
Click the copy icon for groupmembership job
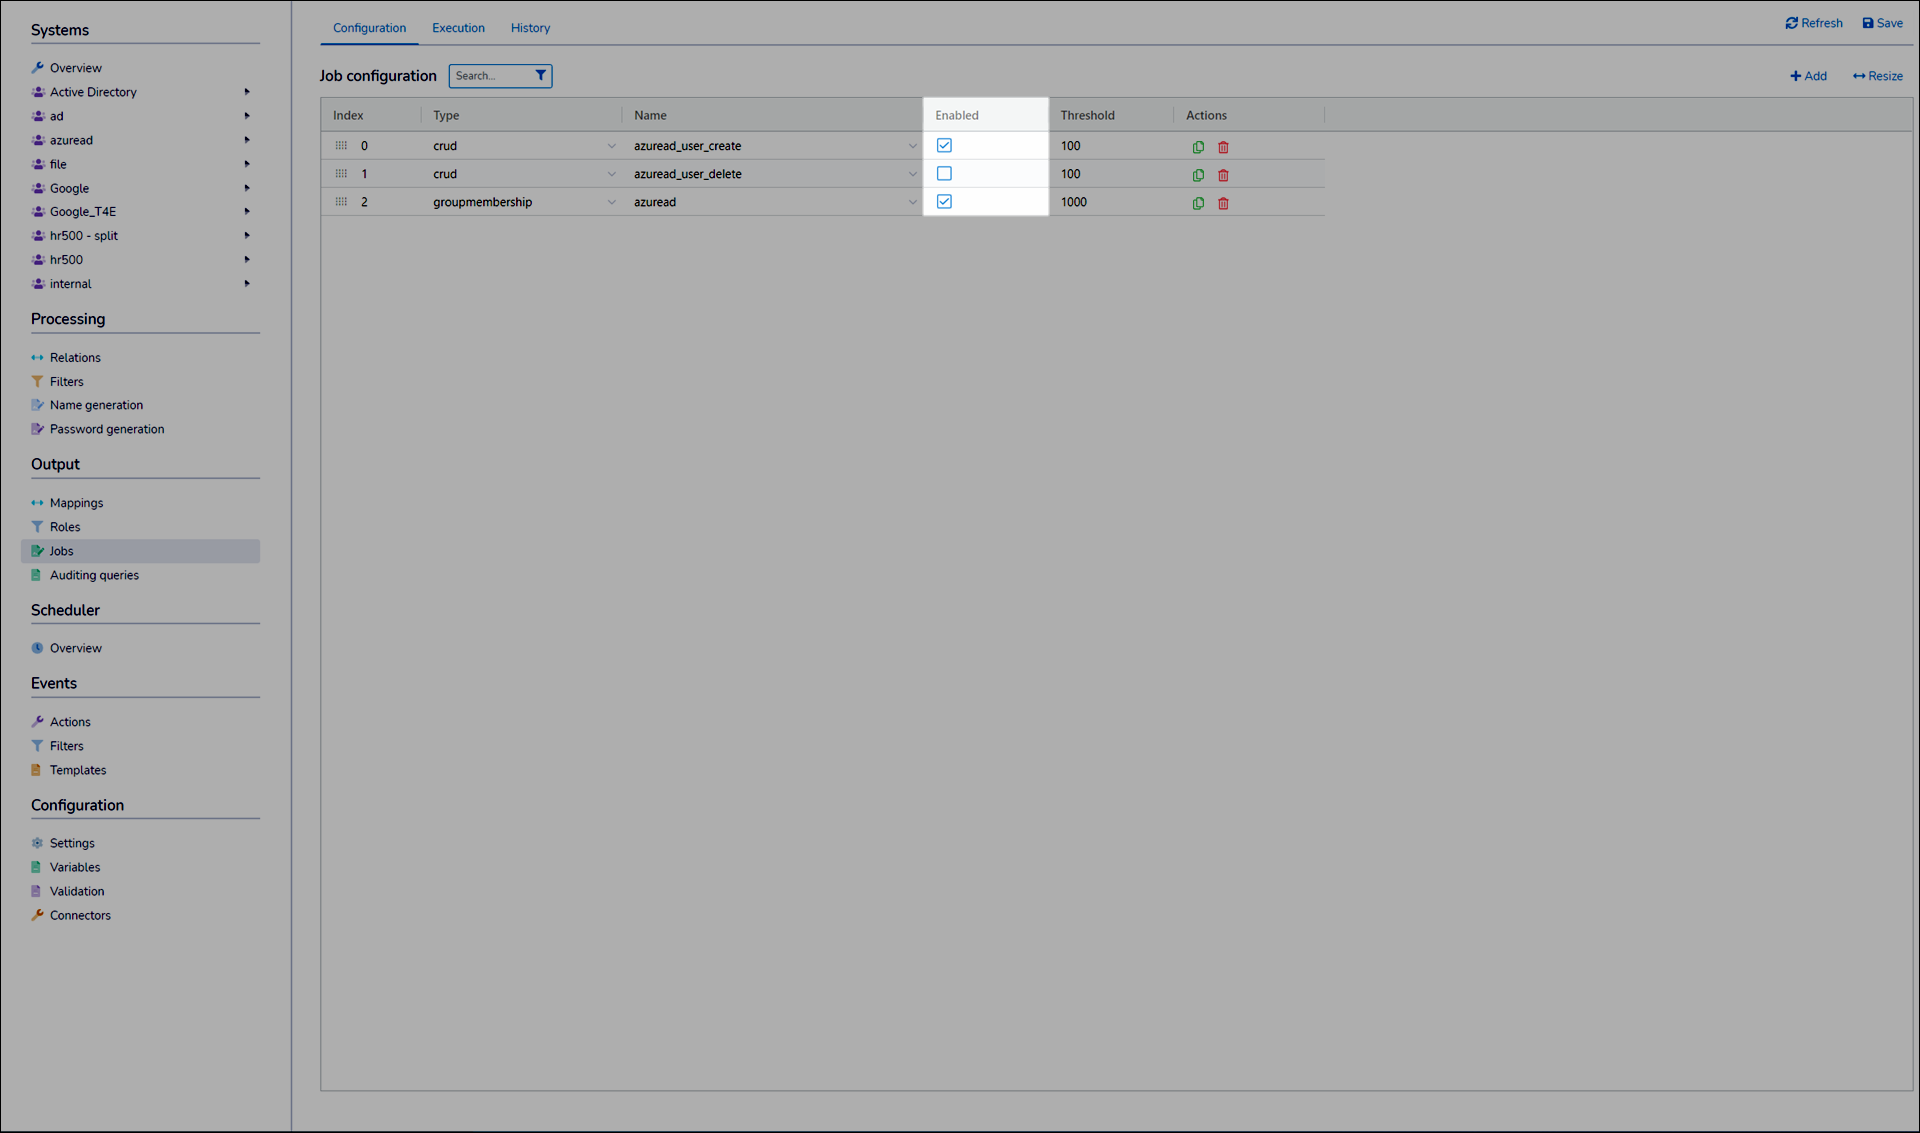tap(1198, 203)
